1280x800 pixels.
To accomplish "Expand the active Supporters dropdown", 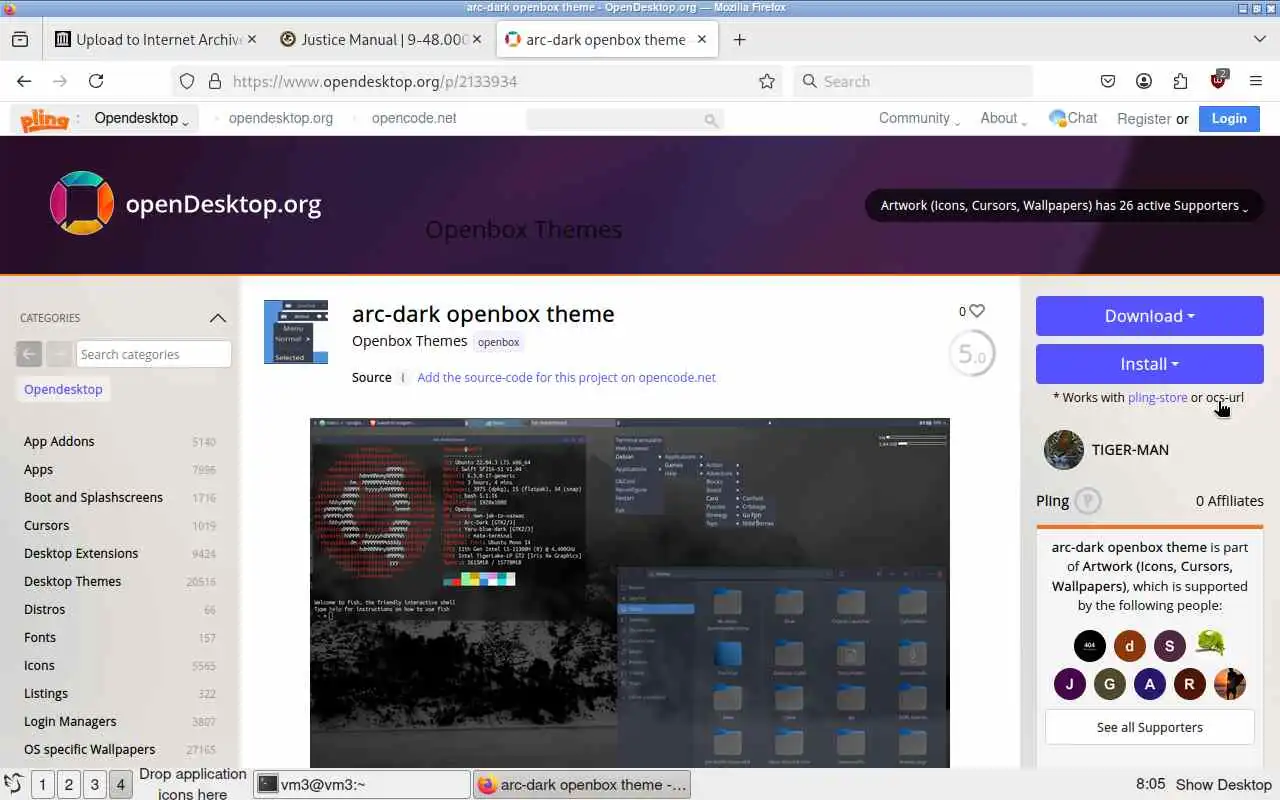I will [x=1064, y=206].
